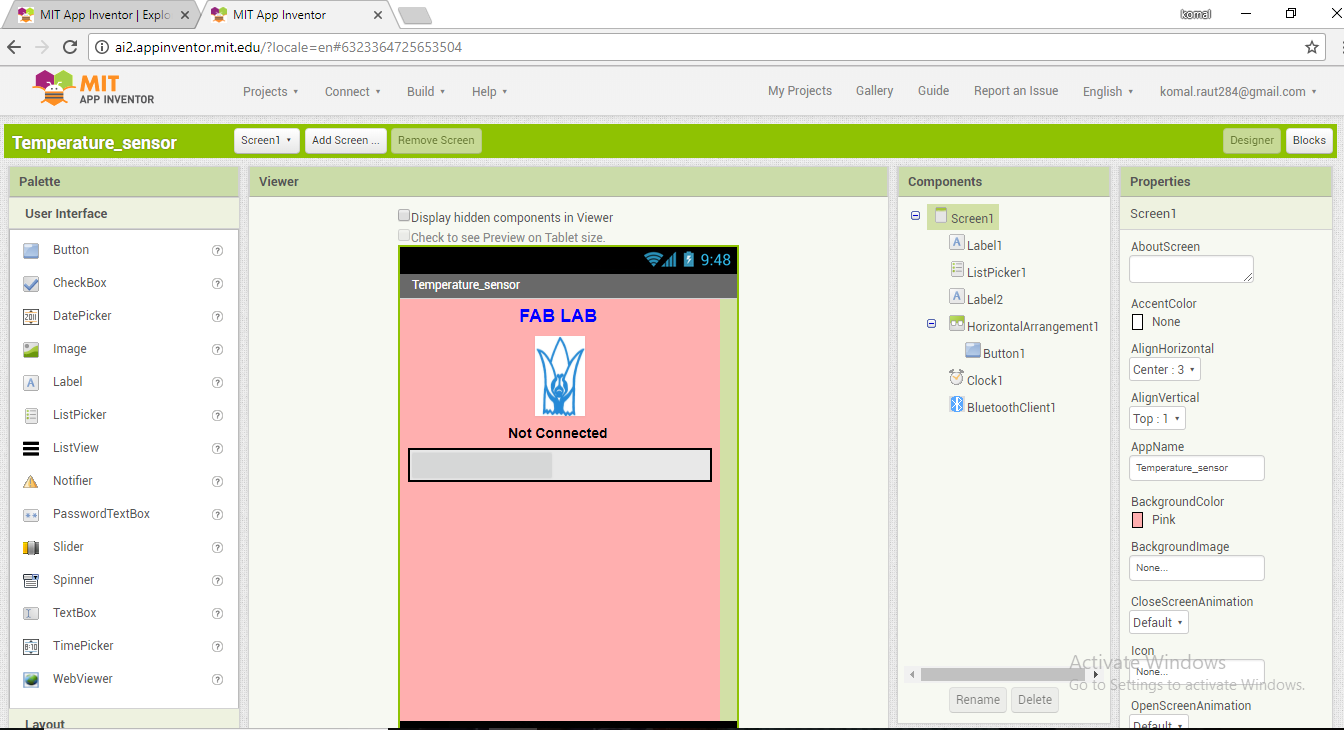Click the MIT App Inventor logo

pos(94,89)
